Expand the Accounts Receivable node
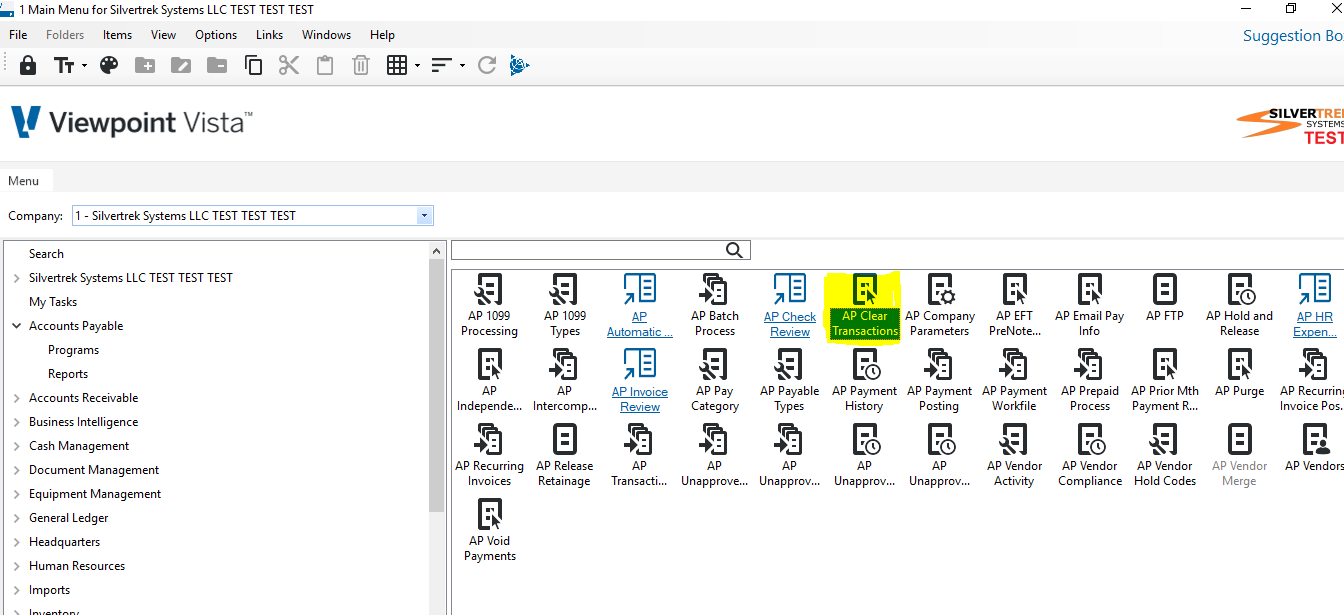This screenshot has height=615, width=1344. coord(16,398)
